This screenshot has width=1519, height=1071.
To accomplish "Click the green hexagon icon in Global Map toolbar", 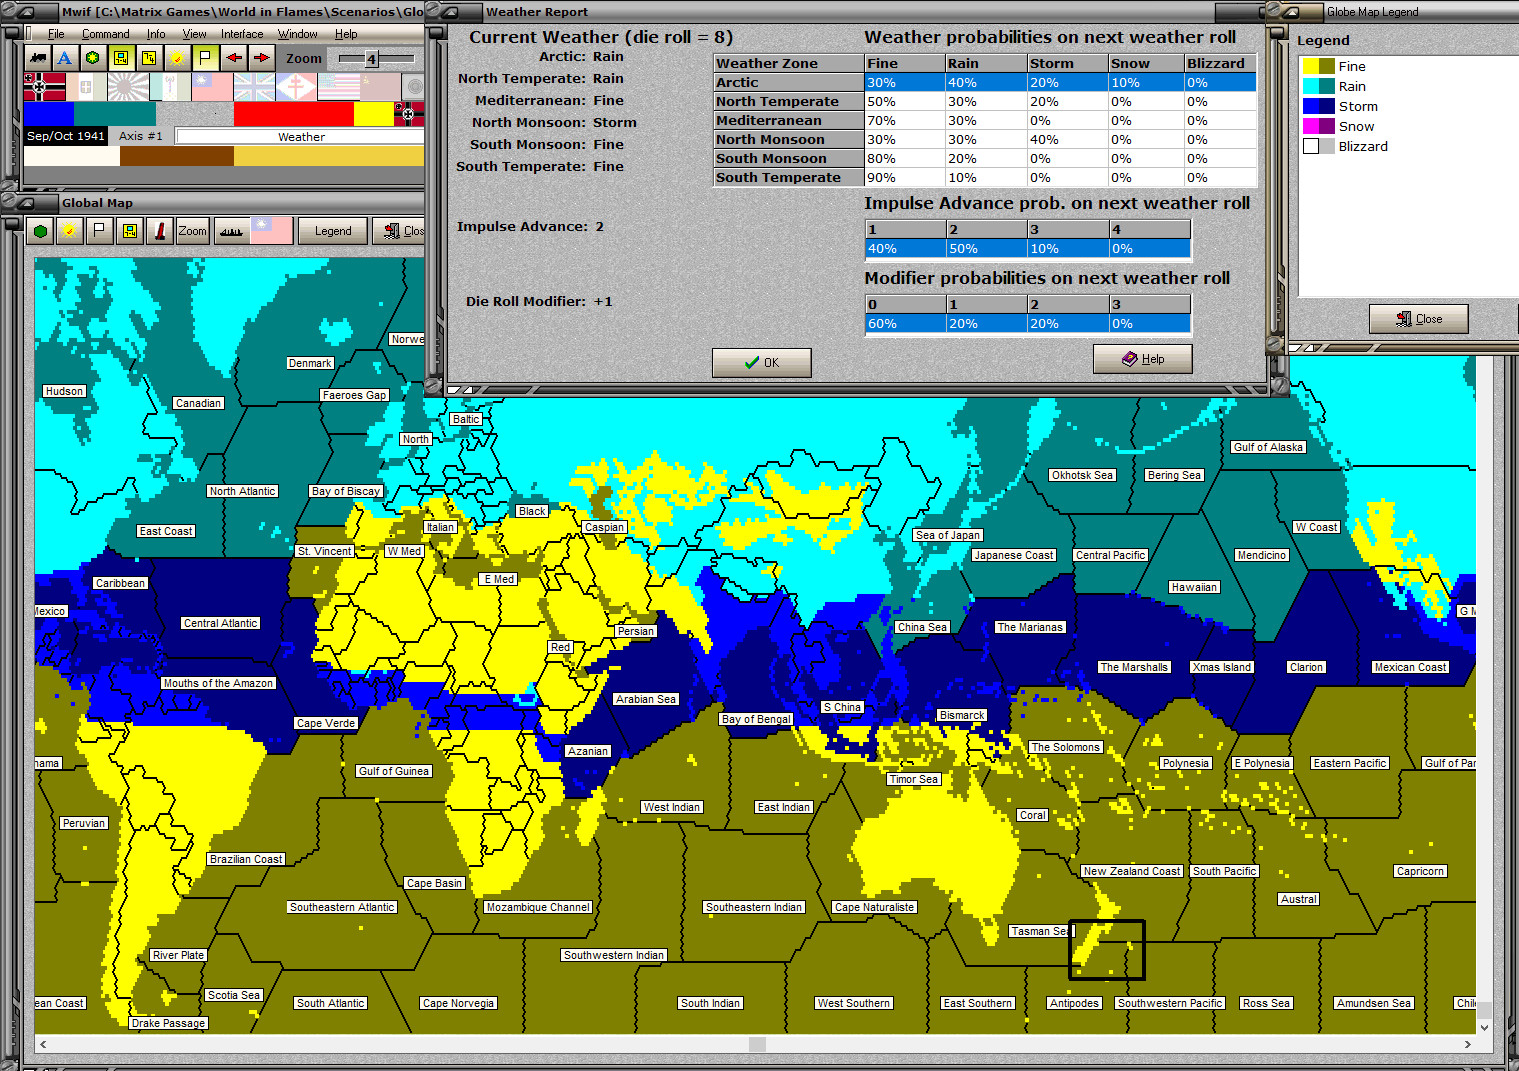I will (41, 231).
